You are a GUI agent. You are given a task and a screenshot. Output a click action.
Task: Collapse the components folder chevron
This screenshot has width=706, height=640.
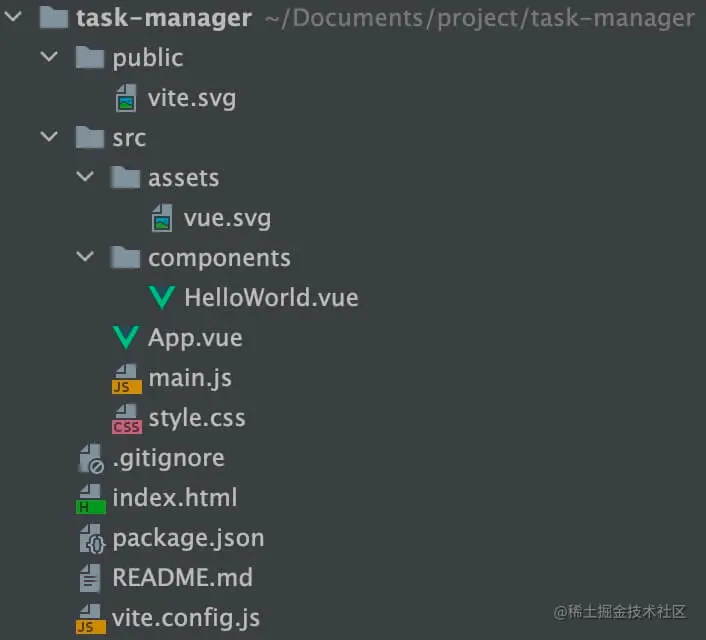[x=85, y=256]
